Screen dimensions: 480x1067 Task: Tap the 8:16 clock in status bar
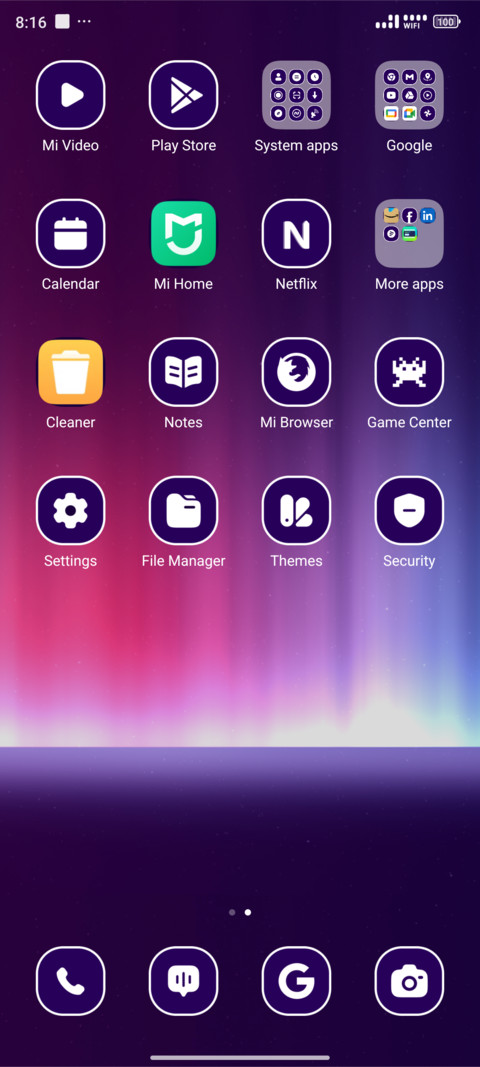pyautogui.click(x=31, y=22)
